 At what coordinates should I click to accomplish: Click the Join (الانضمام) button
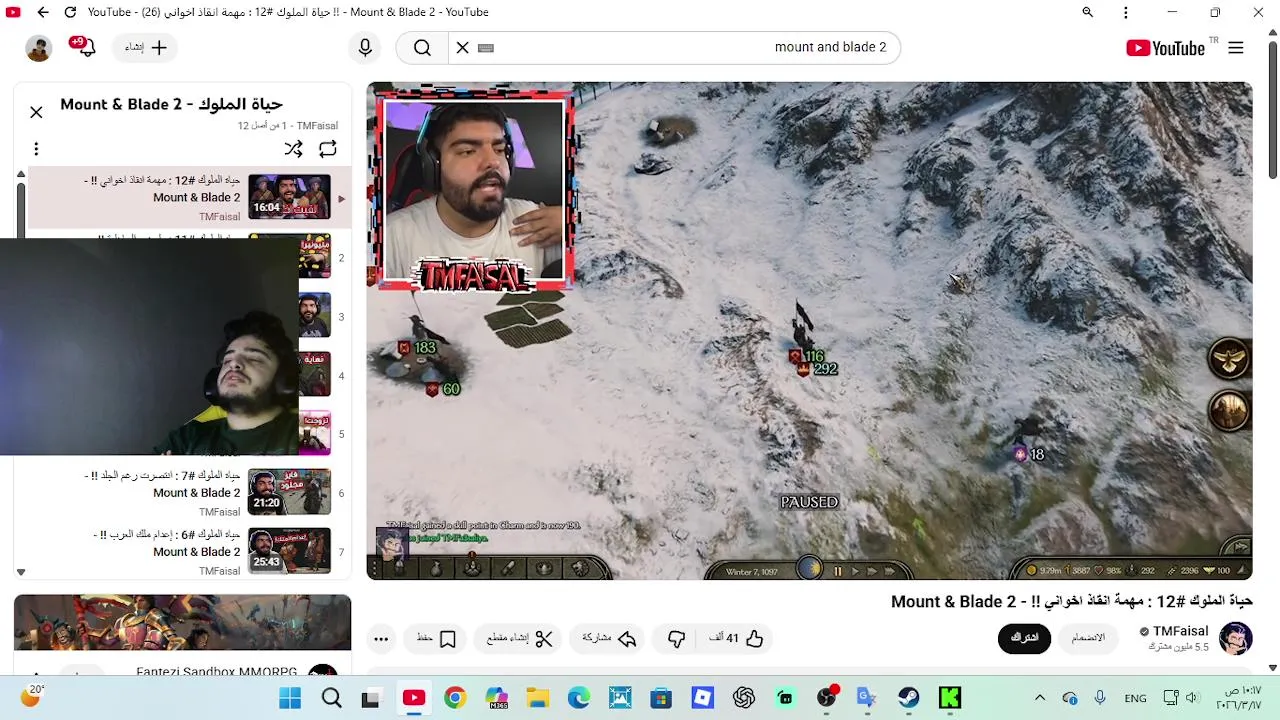point(1088,638)
